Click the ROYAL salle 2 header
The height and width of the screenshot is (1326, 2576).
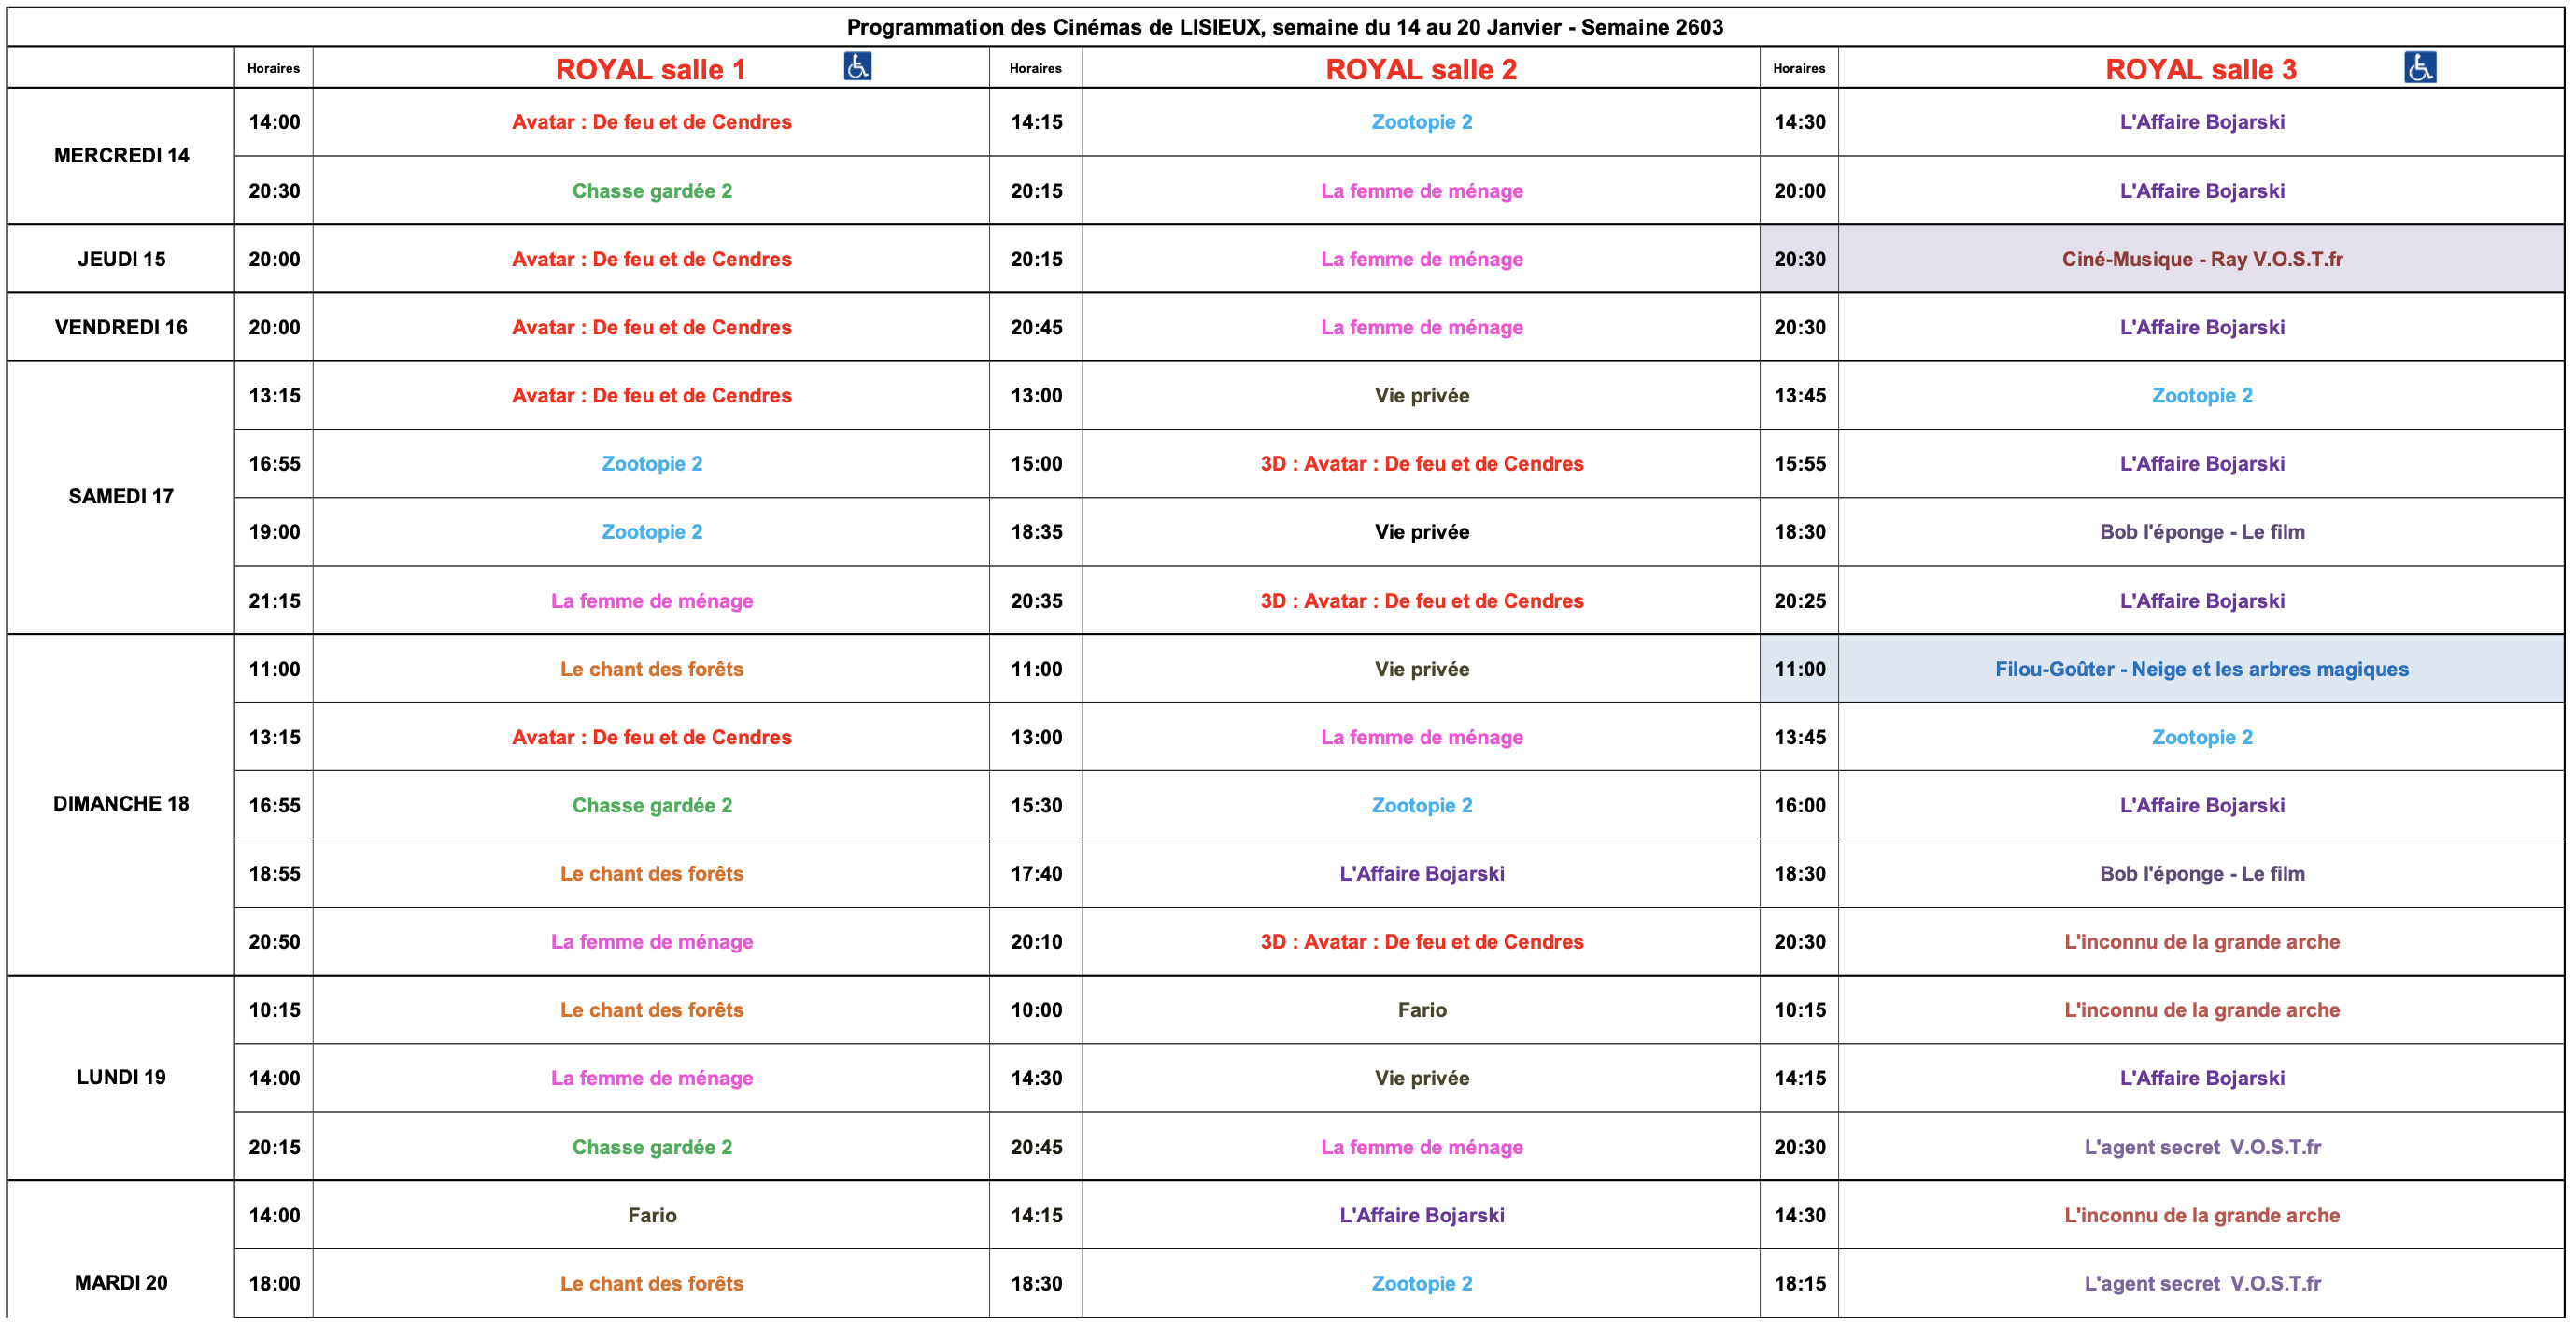(1420, 69)
